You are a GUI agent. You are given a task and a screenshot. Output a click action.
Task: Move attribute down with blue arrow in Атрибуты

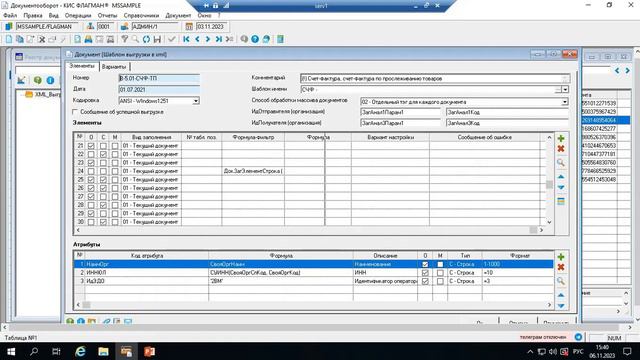(561, 306)
